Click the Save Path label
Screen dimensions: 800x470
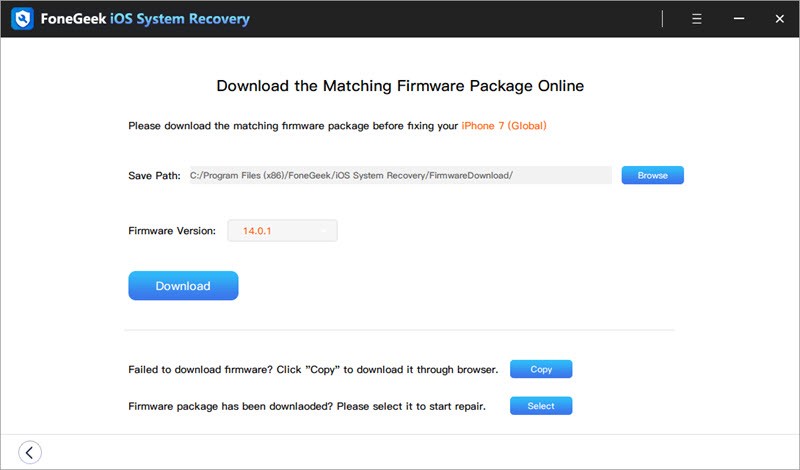tap(154, 176)
